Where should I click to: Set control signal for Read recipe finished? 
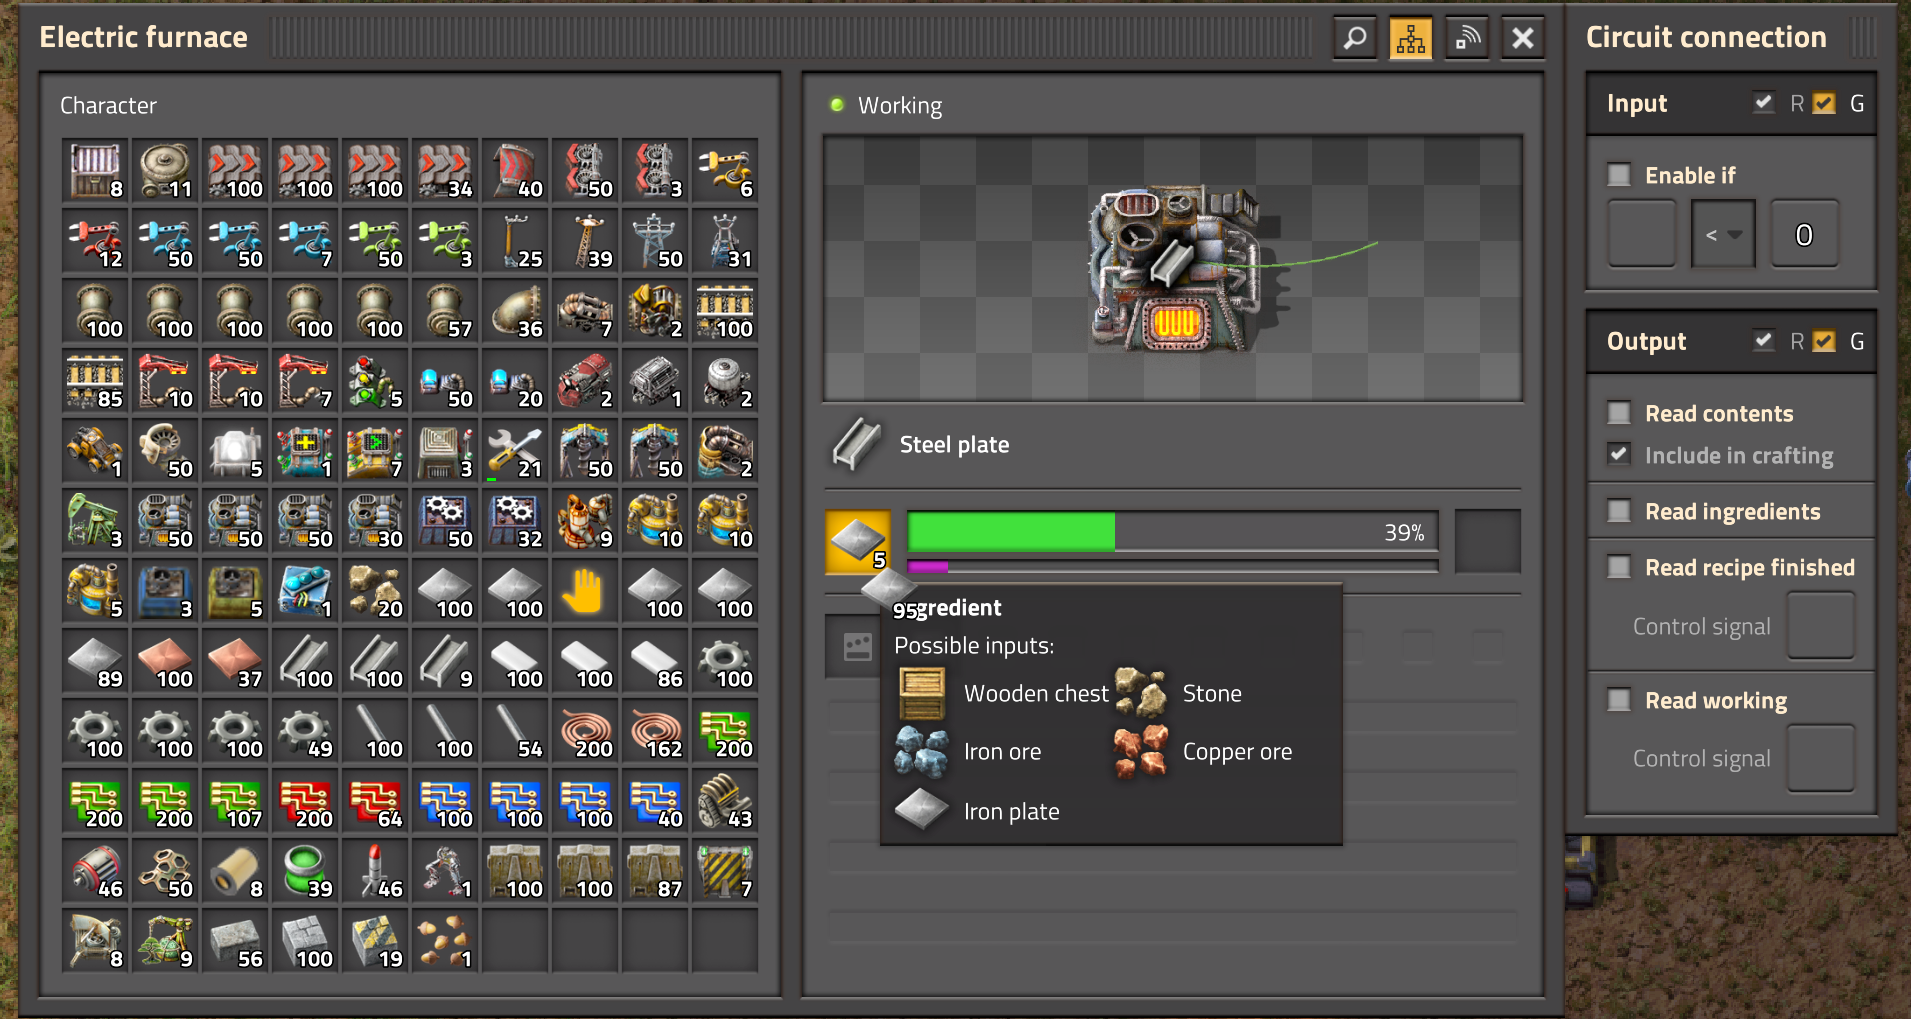1821,626
